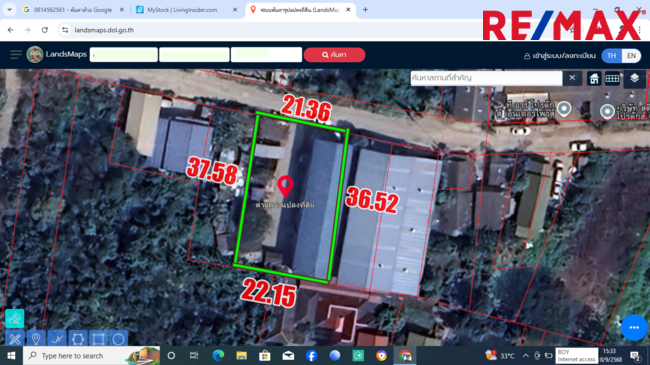Screen dimensions: 650x365
Task: Go back in browser history
Action: click(11, 30)
